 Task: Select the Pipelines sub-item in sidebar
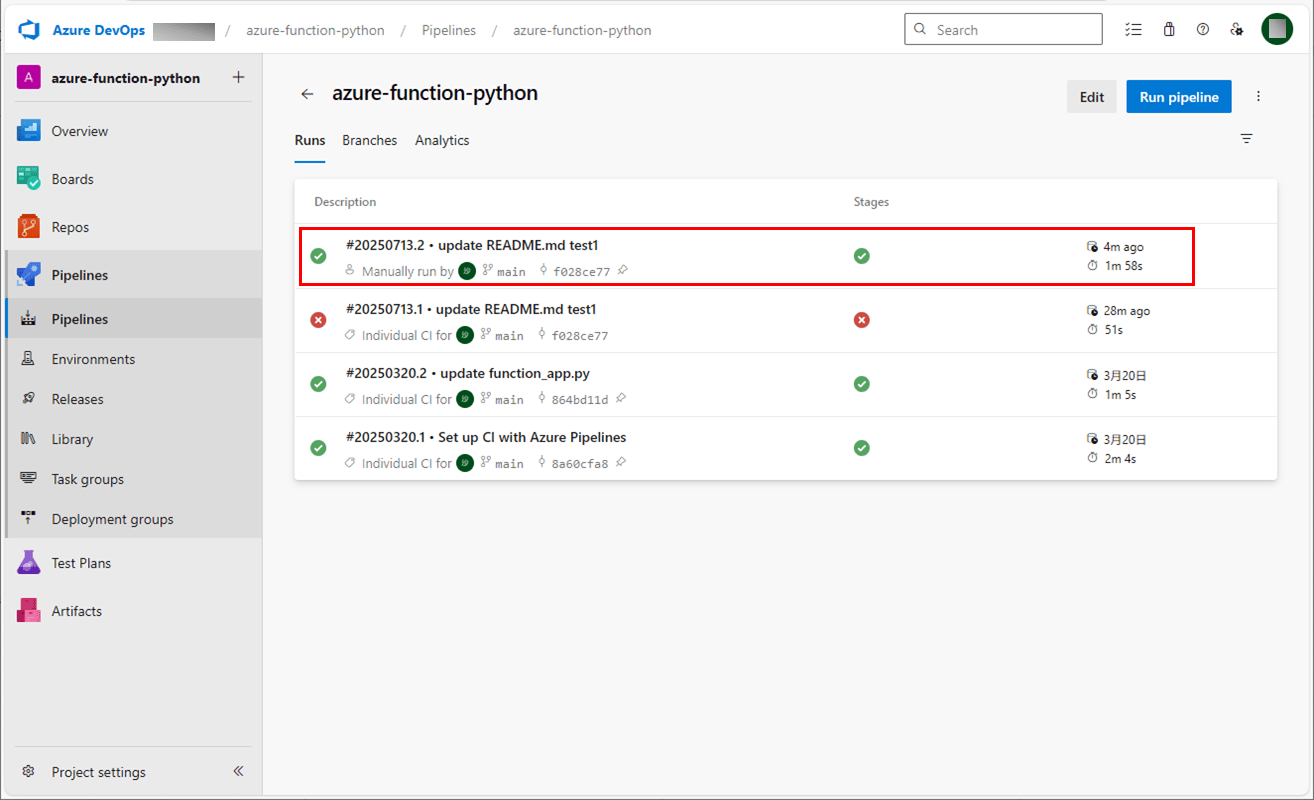point(134,319)
